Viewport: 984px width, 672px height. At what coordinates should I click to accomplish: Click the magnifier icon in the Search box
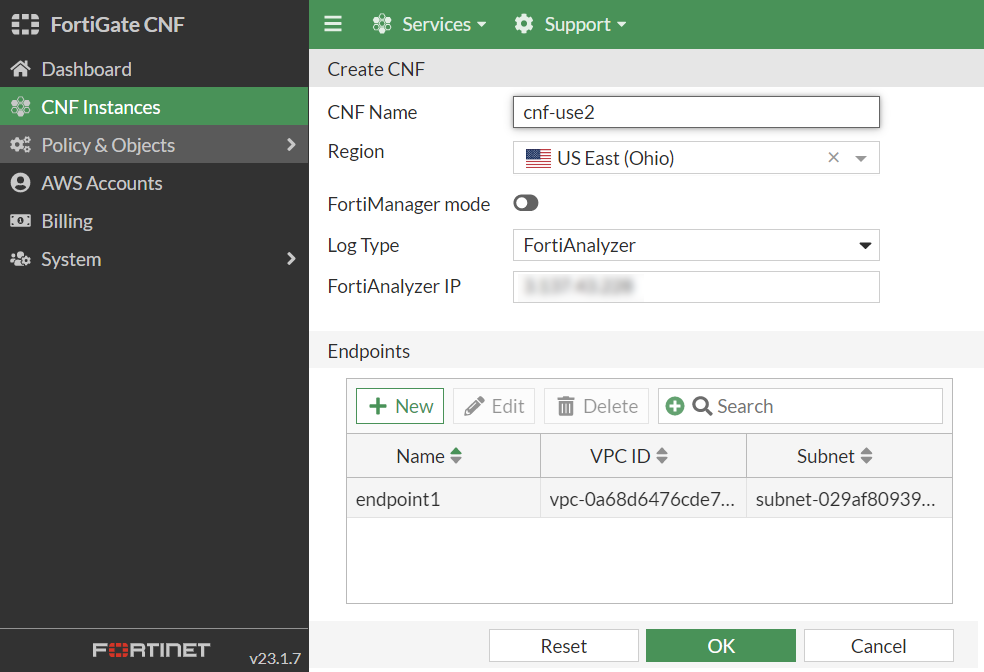pyautogui.click(x=701, y=406)
